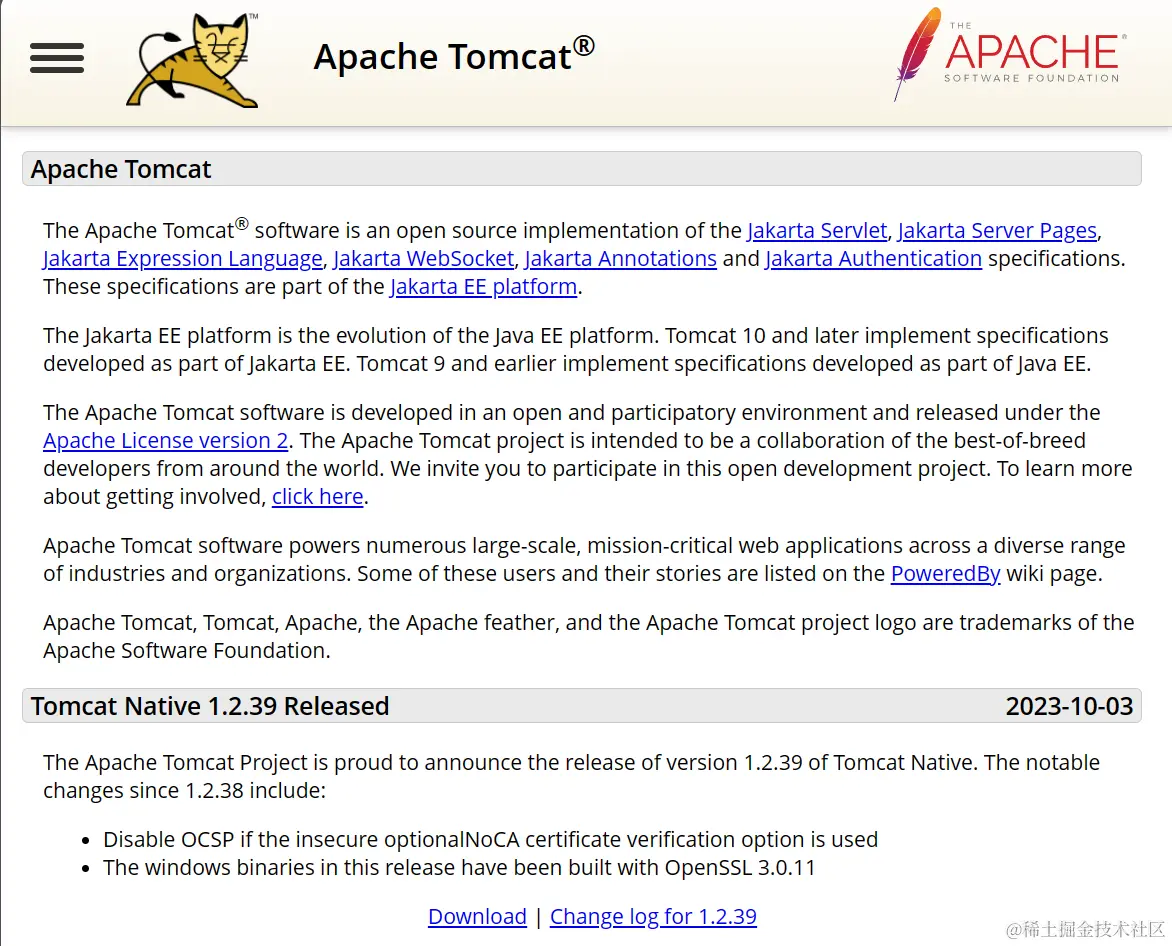Click the 'Apache Software Foundation.' trademark text
The width and height of the screenshot is (1172, 946).
point(187,650)
